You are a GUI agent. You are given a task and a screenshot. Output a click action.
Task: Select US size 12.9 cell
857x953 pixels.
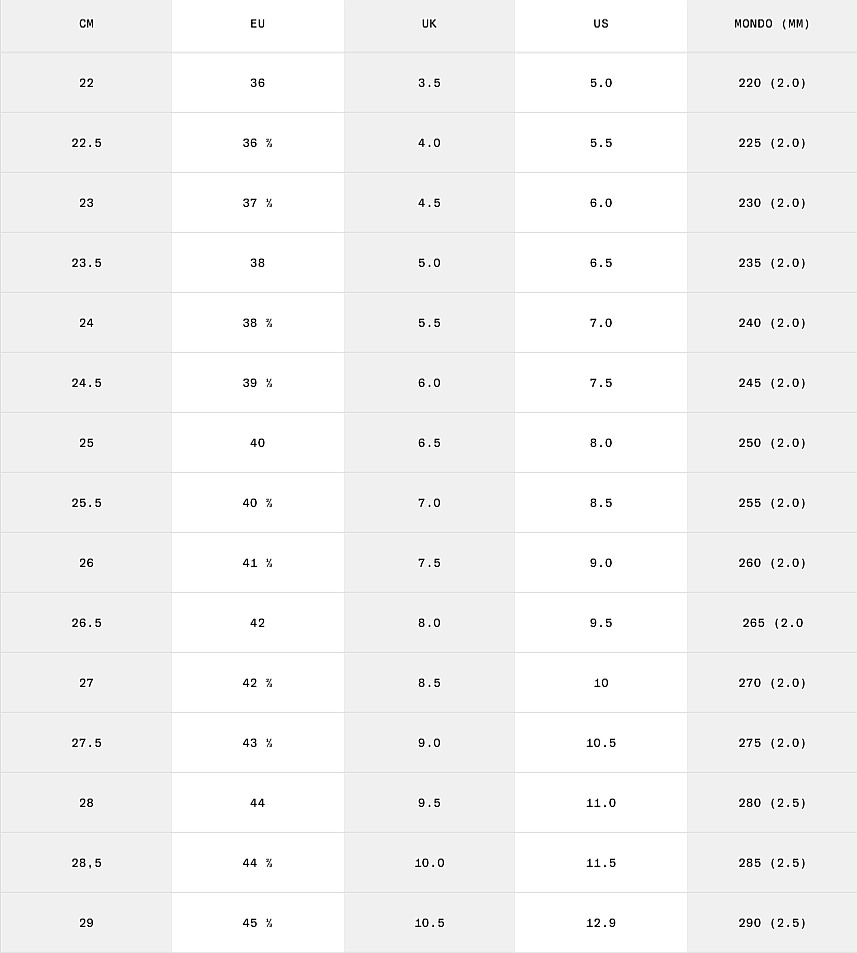click(601, 923)
